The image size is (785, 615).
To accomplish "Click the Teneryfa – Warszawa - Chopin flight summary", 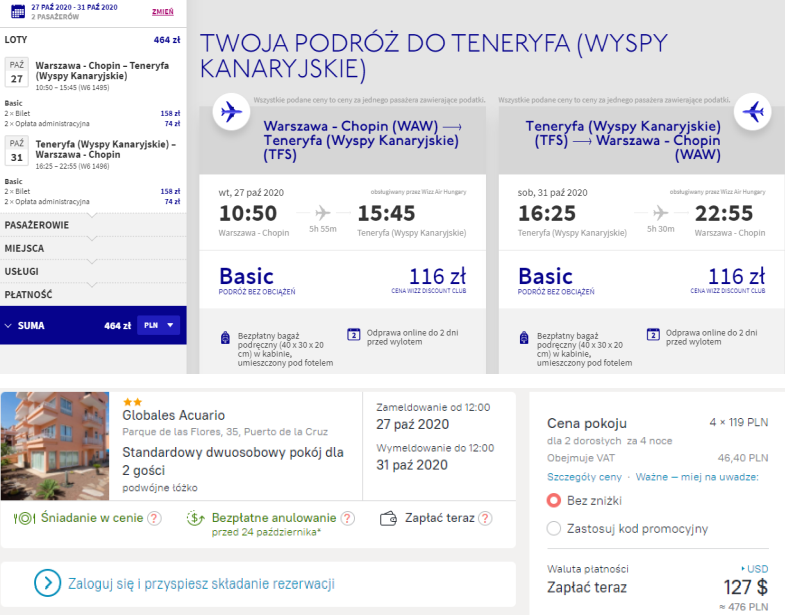I will pos(106,149).
